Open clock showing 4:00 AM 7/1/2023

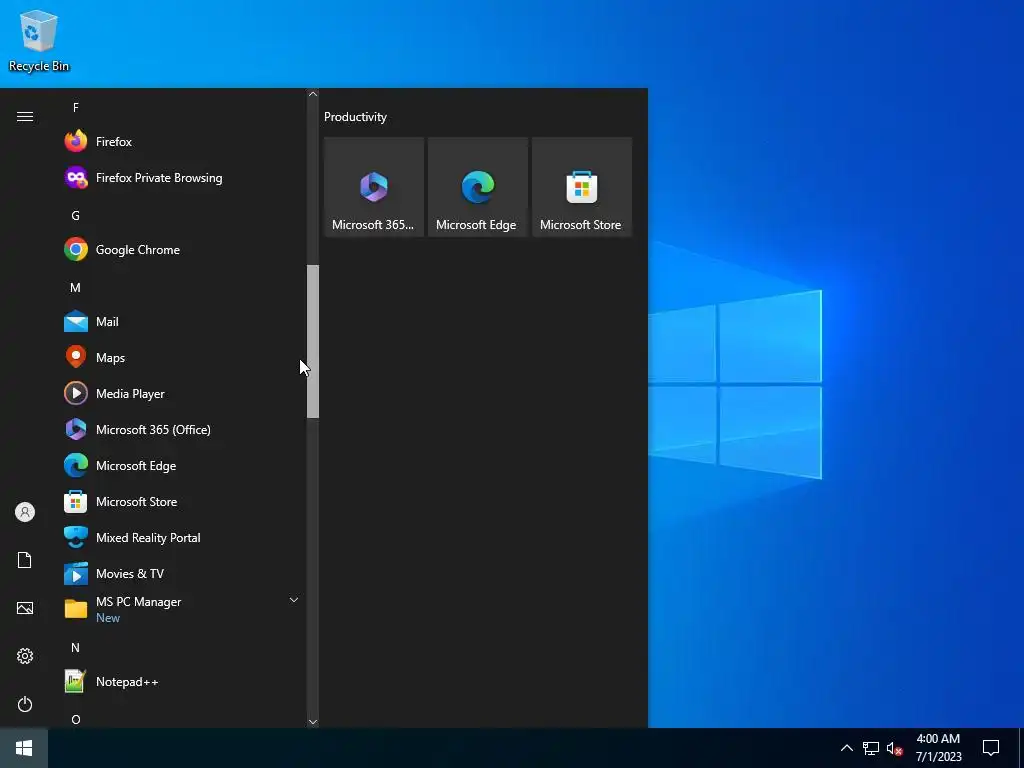938,748
